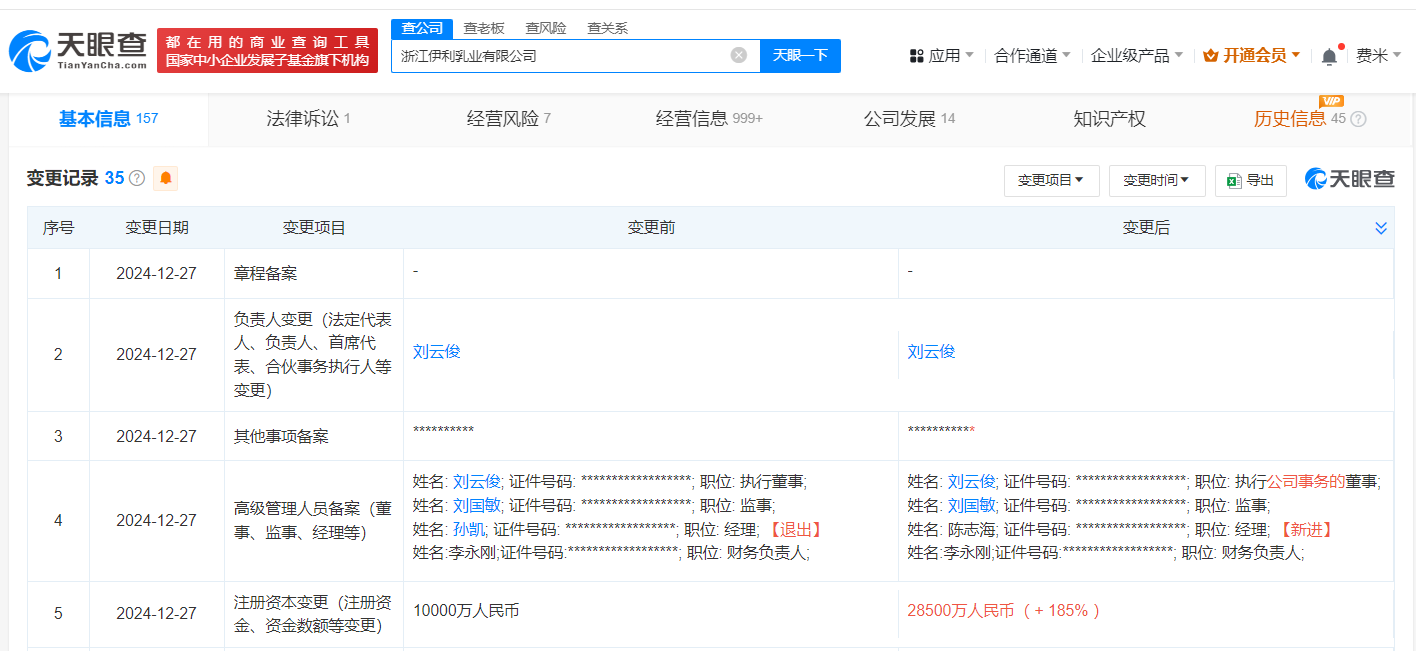1416x651 pixels.
Task: Open 刘国敏 link in 变更前 column
Action: pyautogui.click(x=476, y=505)
